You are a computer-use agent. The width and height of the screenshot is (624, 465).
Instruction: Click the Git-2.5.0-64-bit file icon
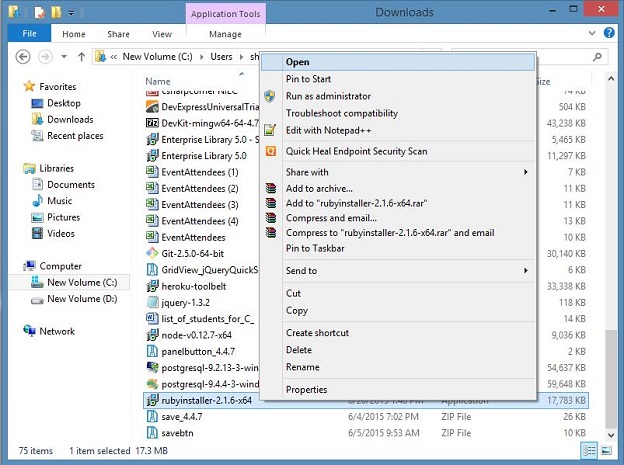(x=152, y=253)
